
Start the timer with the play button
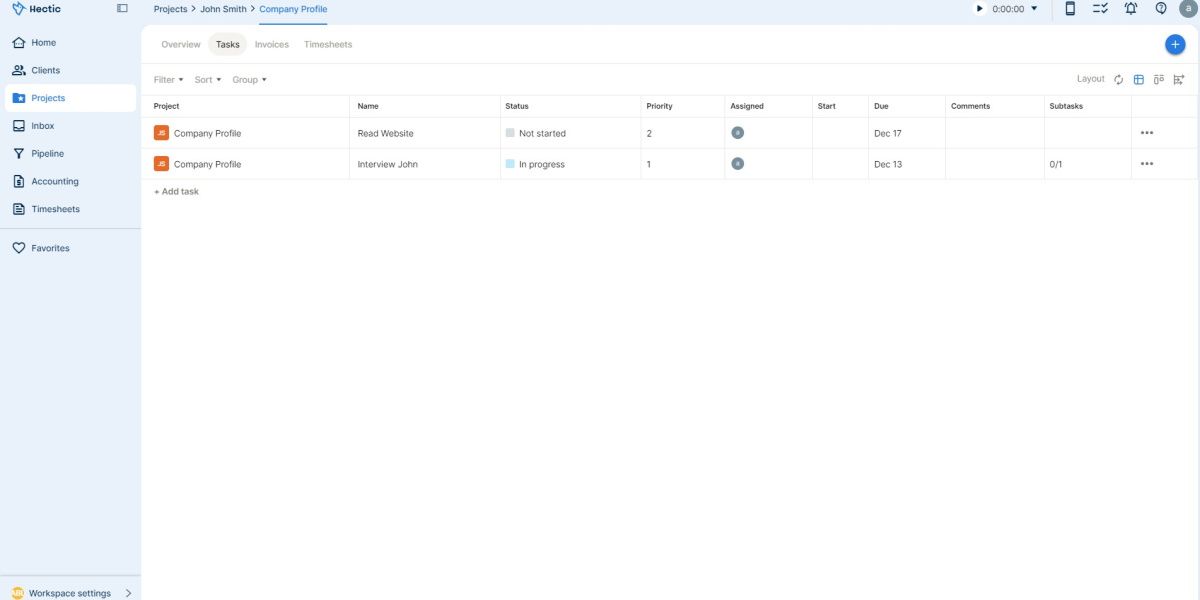point(980,9)
